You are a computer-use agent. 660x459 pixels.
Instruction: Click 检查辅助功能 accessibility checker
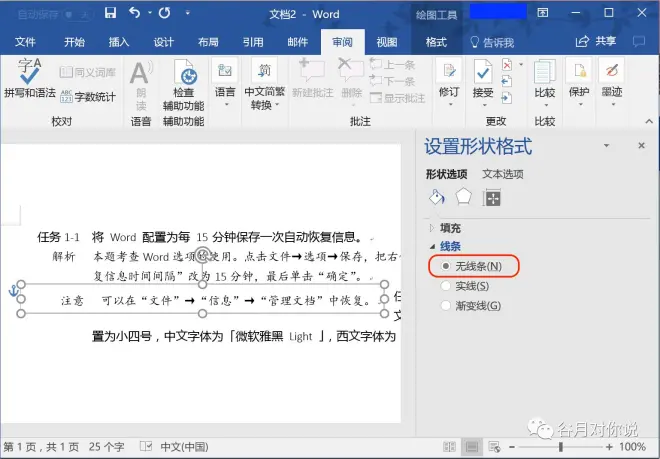(x=184, y=85)
